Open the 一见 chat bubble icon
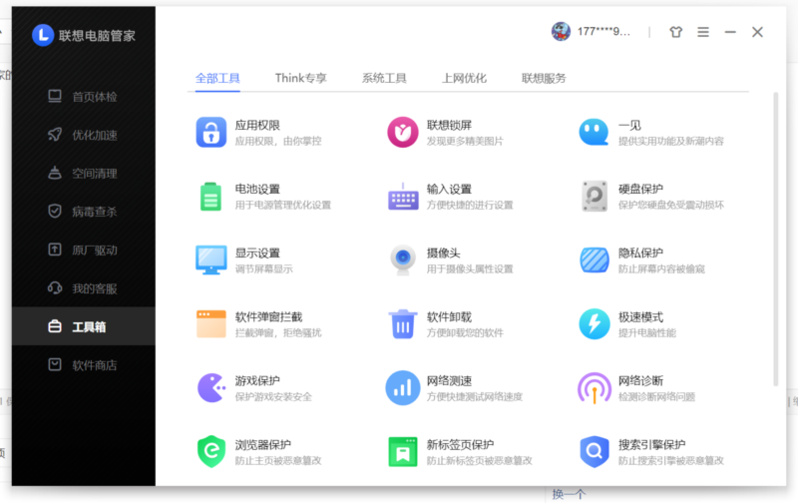This screenshot has width=798, height=503. (594, 132)
